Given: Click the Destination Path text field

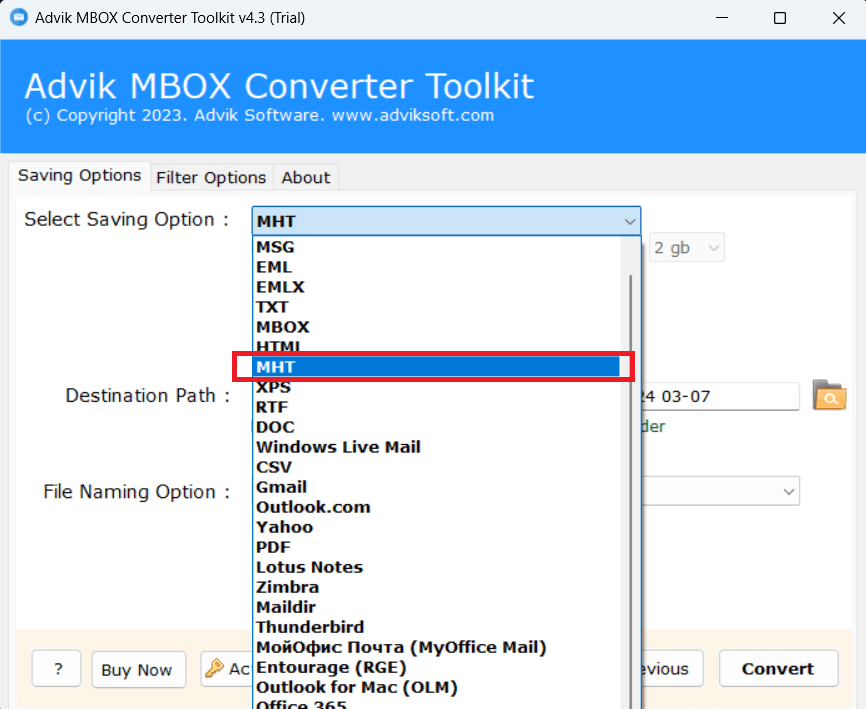Looking at the screenshot, I should (x=720, y=396).
